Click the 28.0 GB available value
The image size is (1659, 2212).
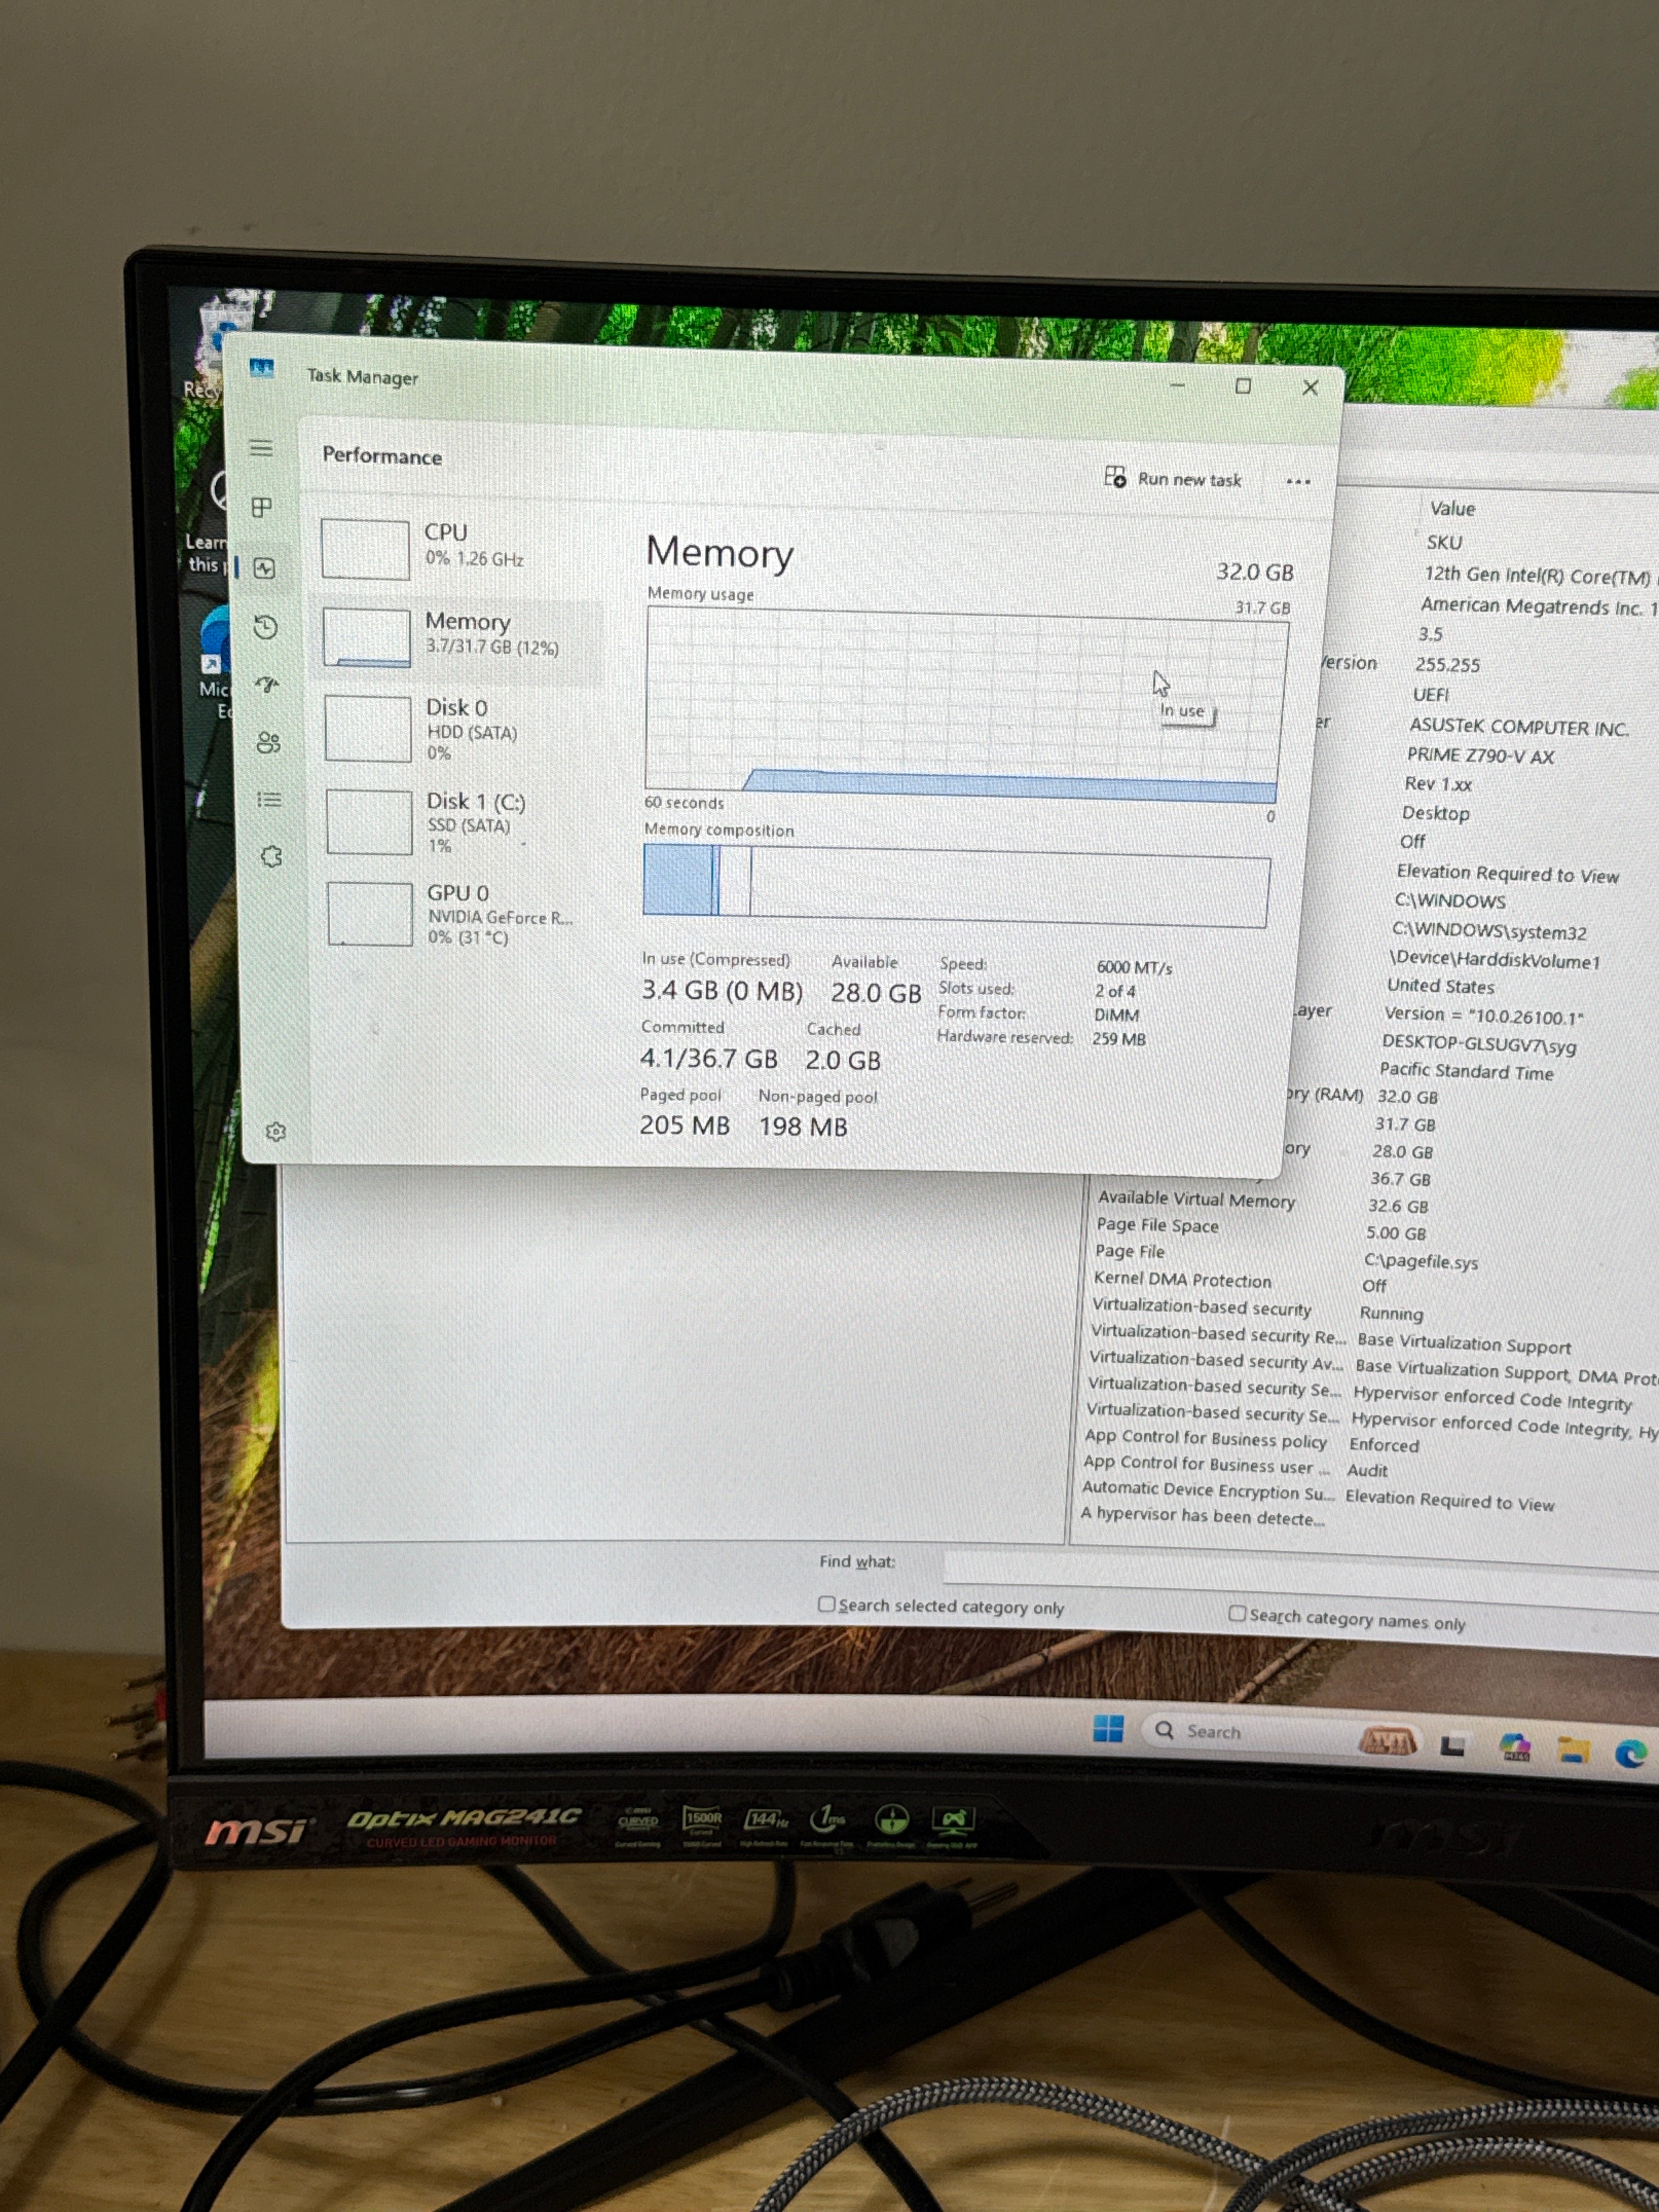click(876, 993)
